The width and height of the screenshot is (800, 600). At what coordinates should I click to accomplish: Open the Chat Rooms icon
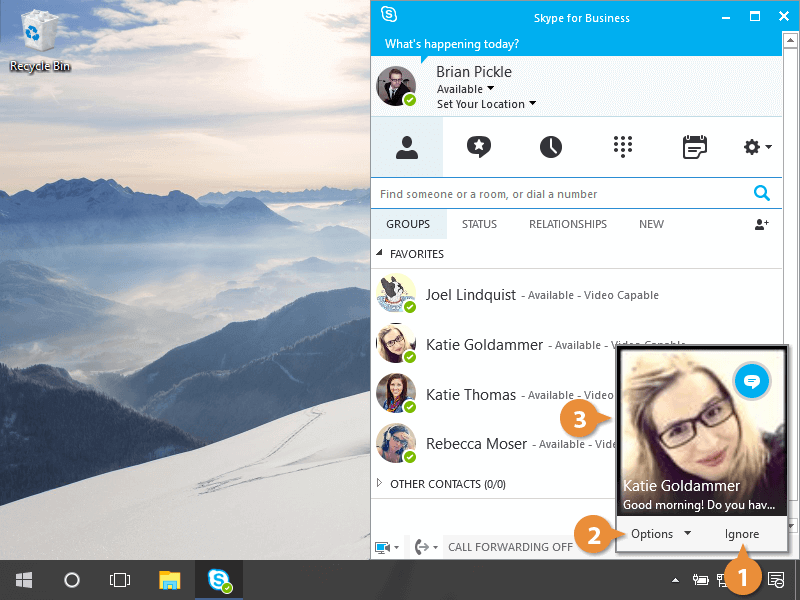[479, 147]
